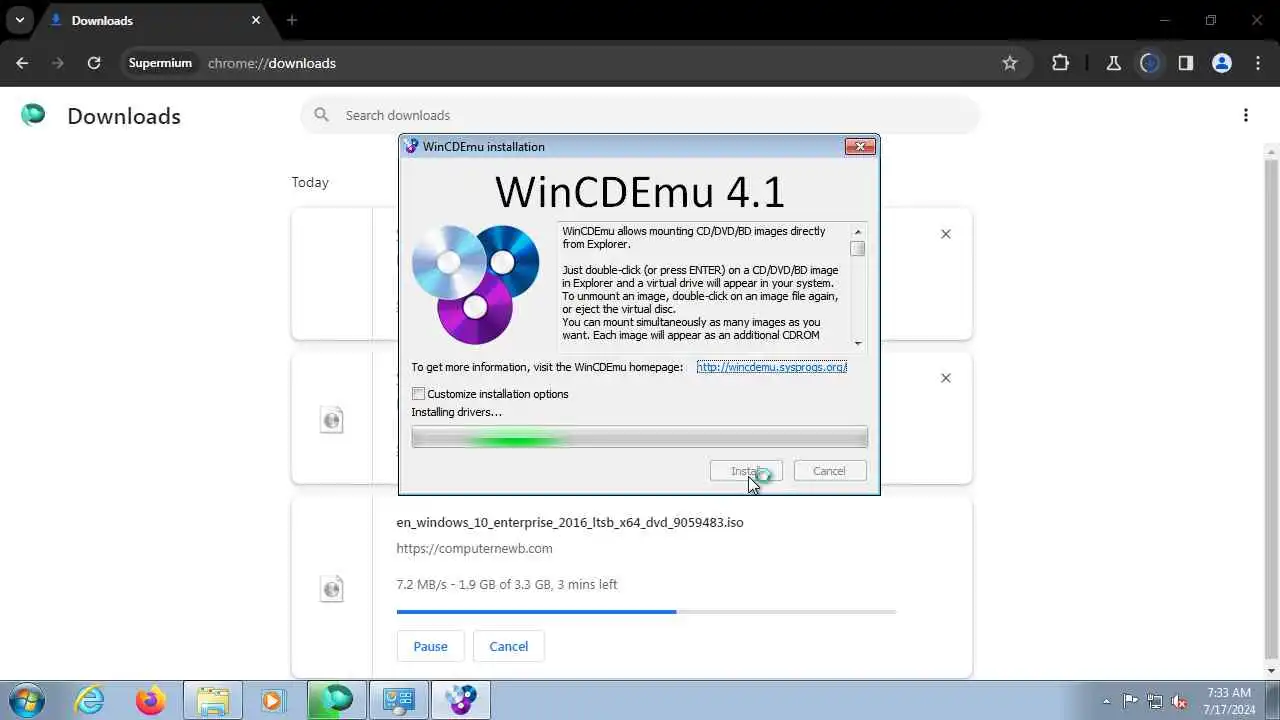
Task: Open the control panel taskbar item
Action: (x=399, y=700)
